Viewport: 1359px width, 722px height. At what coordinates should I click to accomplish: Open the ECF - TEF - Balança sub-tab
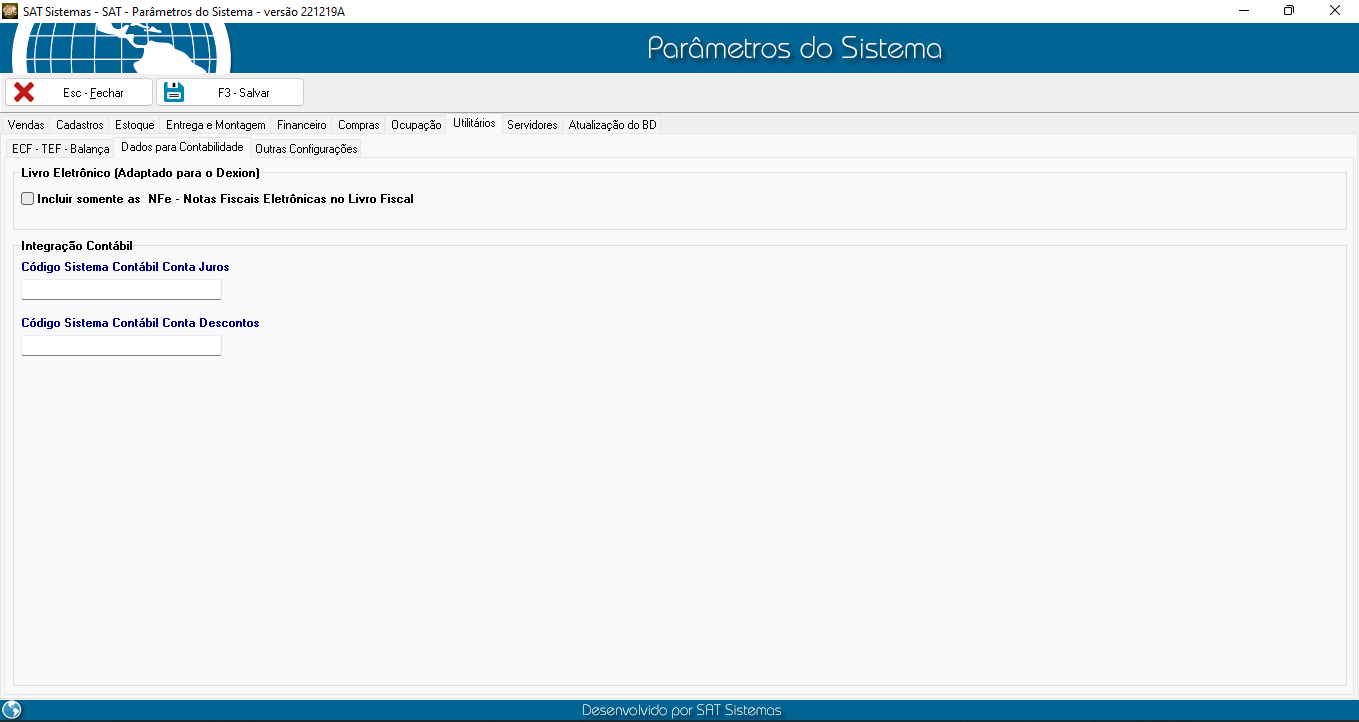tap(60, 149)
